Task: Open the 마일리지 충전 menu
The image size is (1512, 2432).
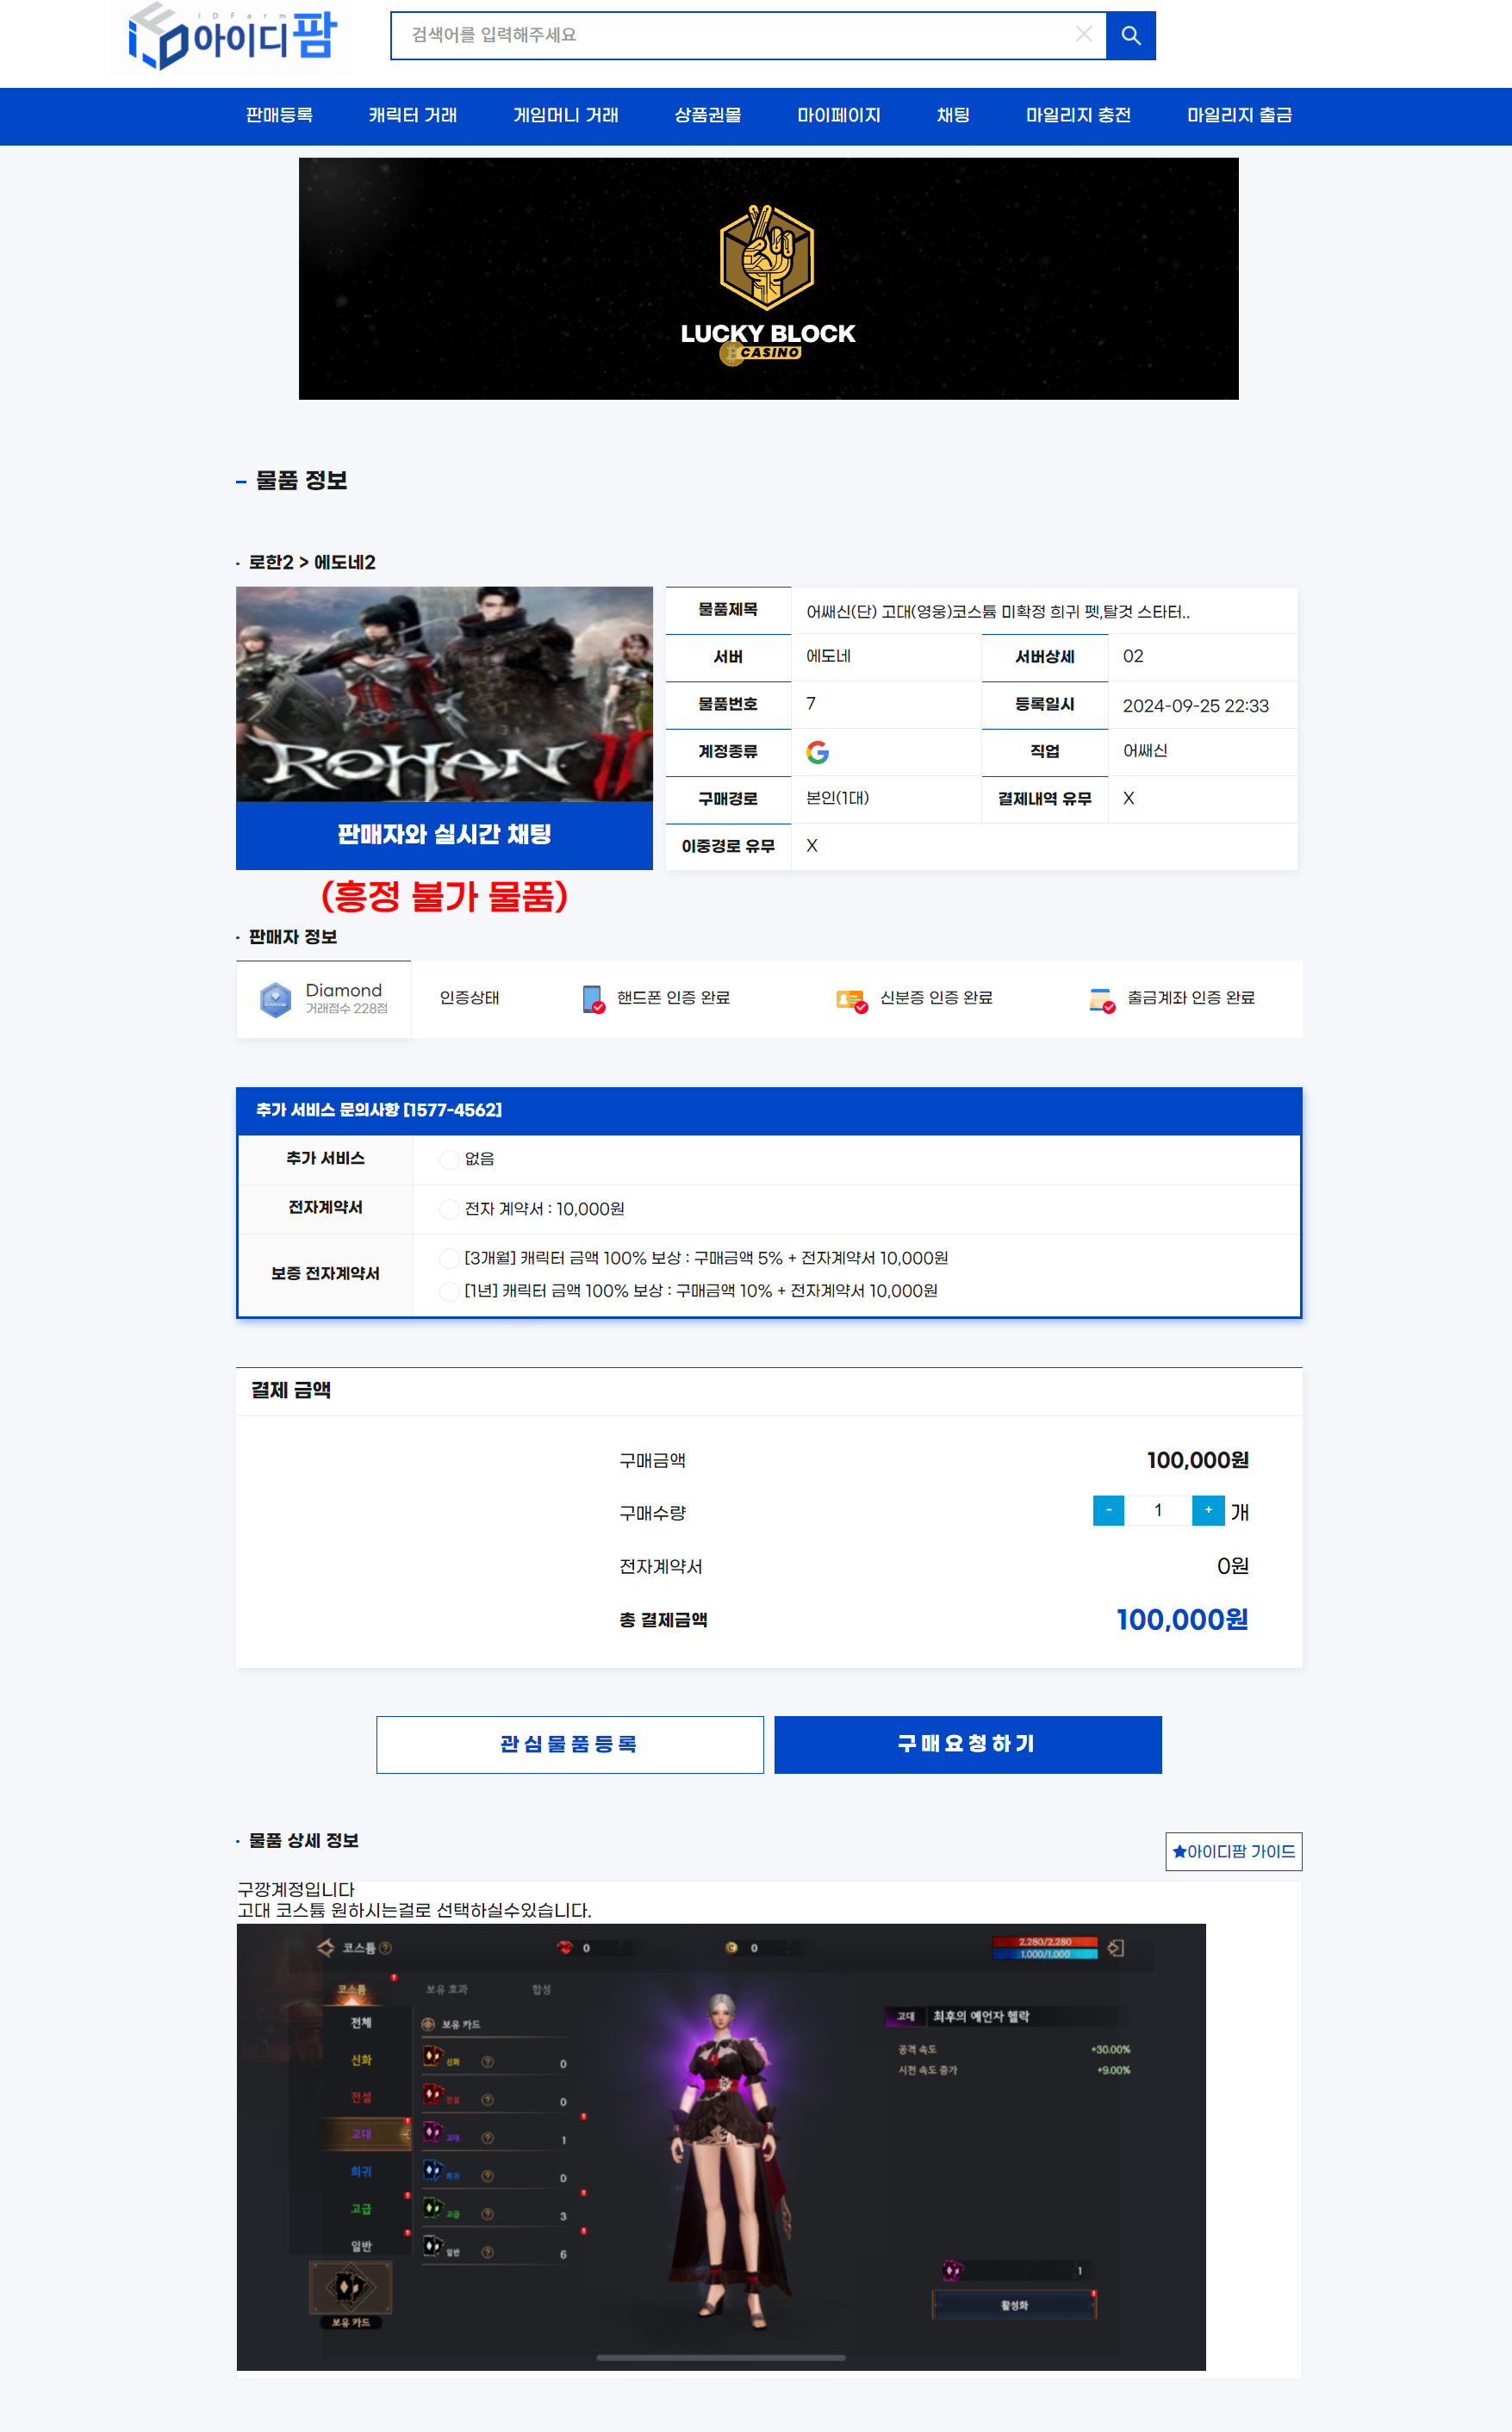Action: (1077, 116)
